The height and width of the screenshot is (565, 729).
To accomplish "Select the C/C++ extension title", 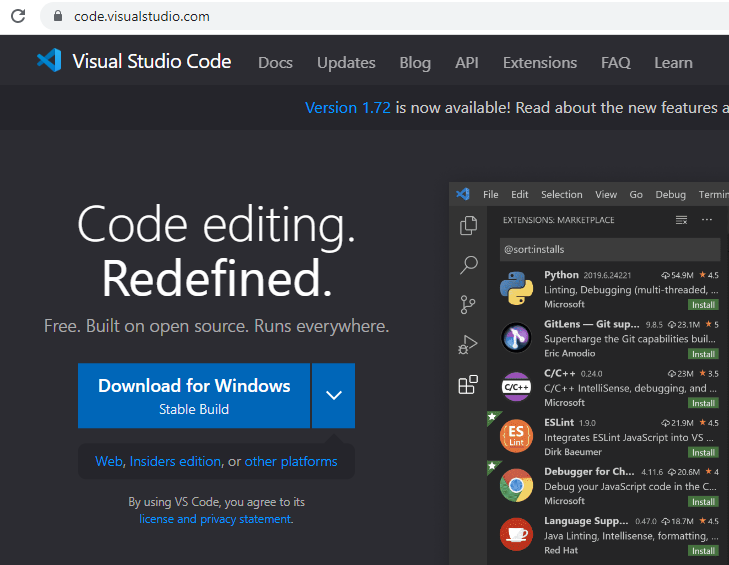I will coord(560,373).
